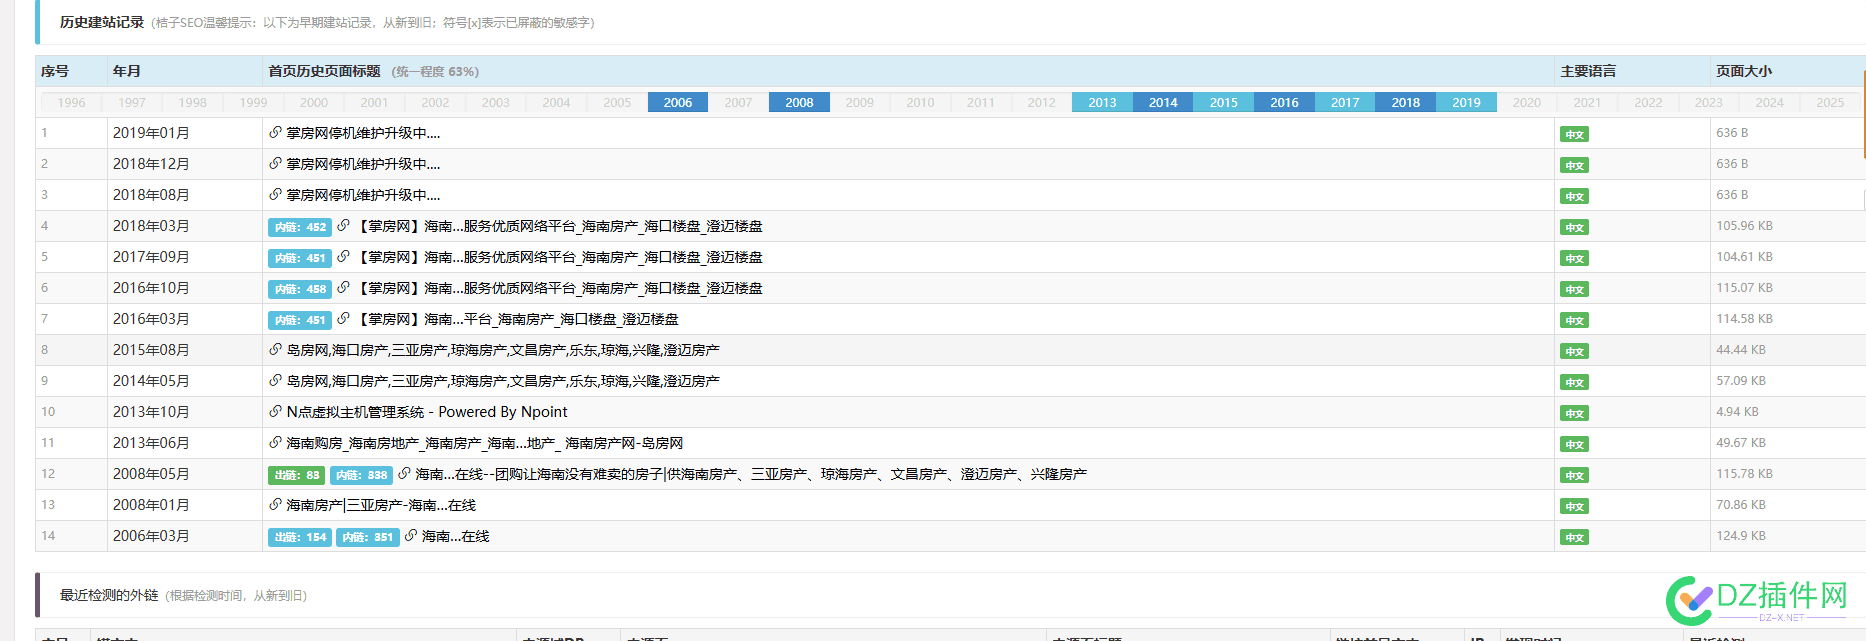Click 最近检测的外链 section heading
1866x641 pixels.
click(x=109, y=595)
